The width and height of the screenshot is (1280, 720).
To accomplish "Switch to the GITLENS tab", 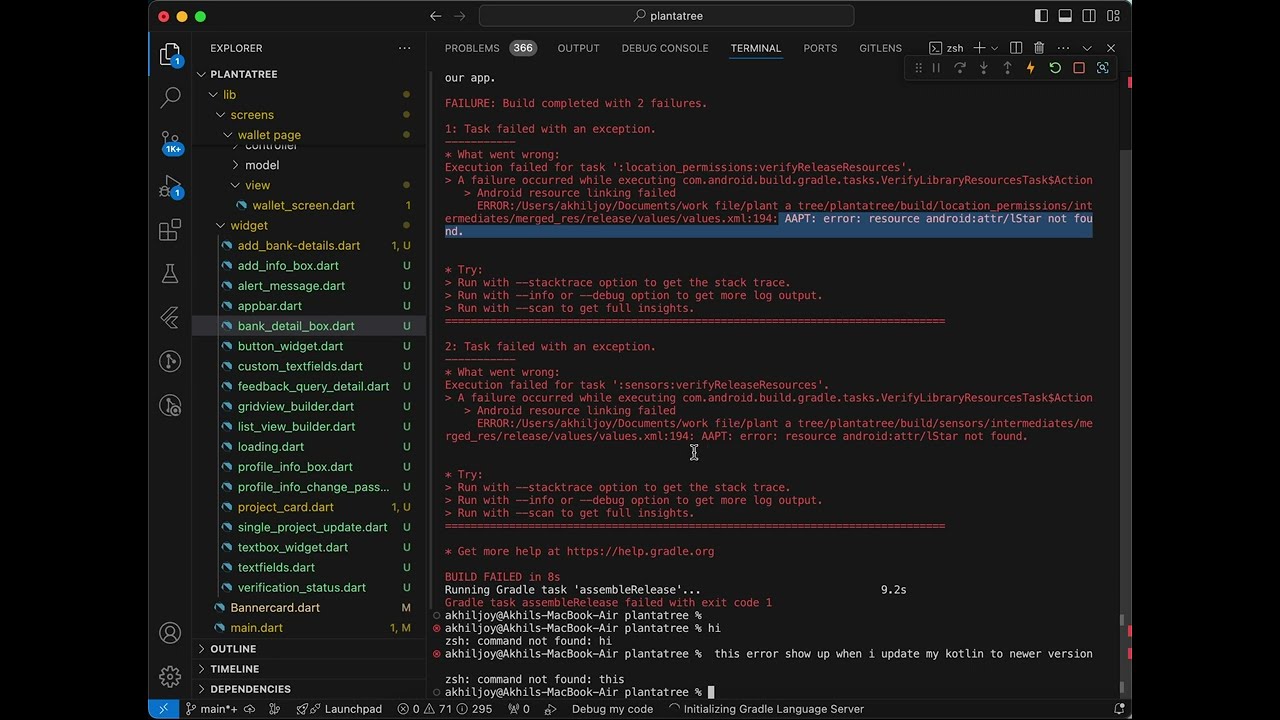I will 880,48.
